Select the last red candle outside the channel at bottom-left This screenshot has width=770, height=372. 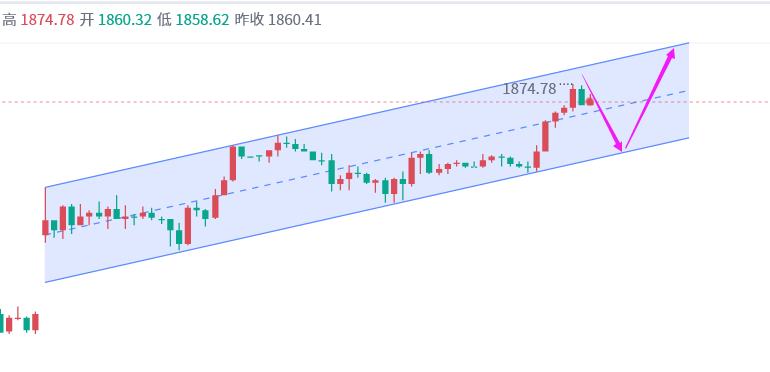click(35, 322)
